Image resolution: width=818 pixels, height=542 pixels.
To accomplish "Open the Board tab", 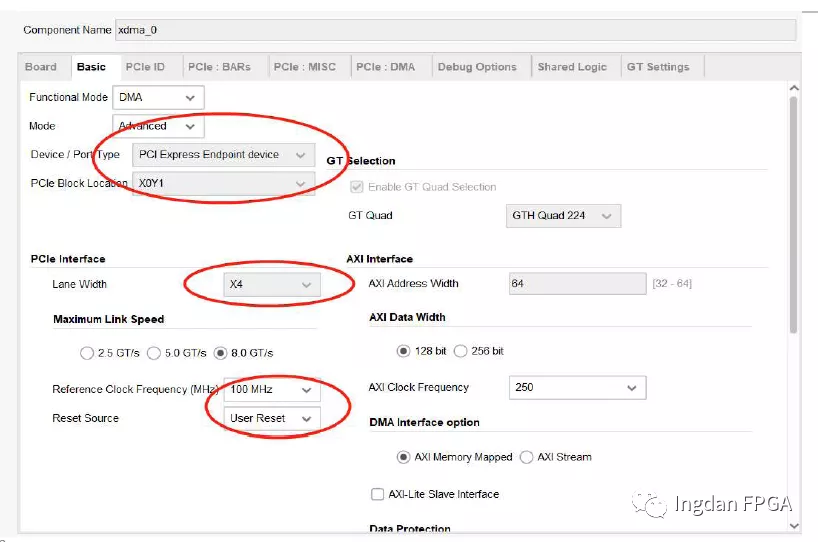I will click(41, 67).
